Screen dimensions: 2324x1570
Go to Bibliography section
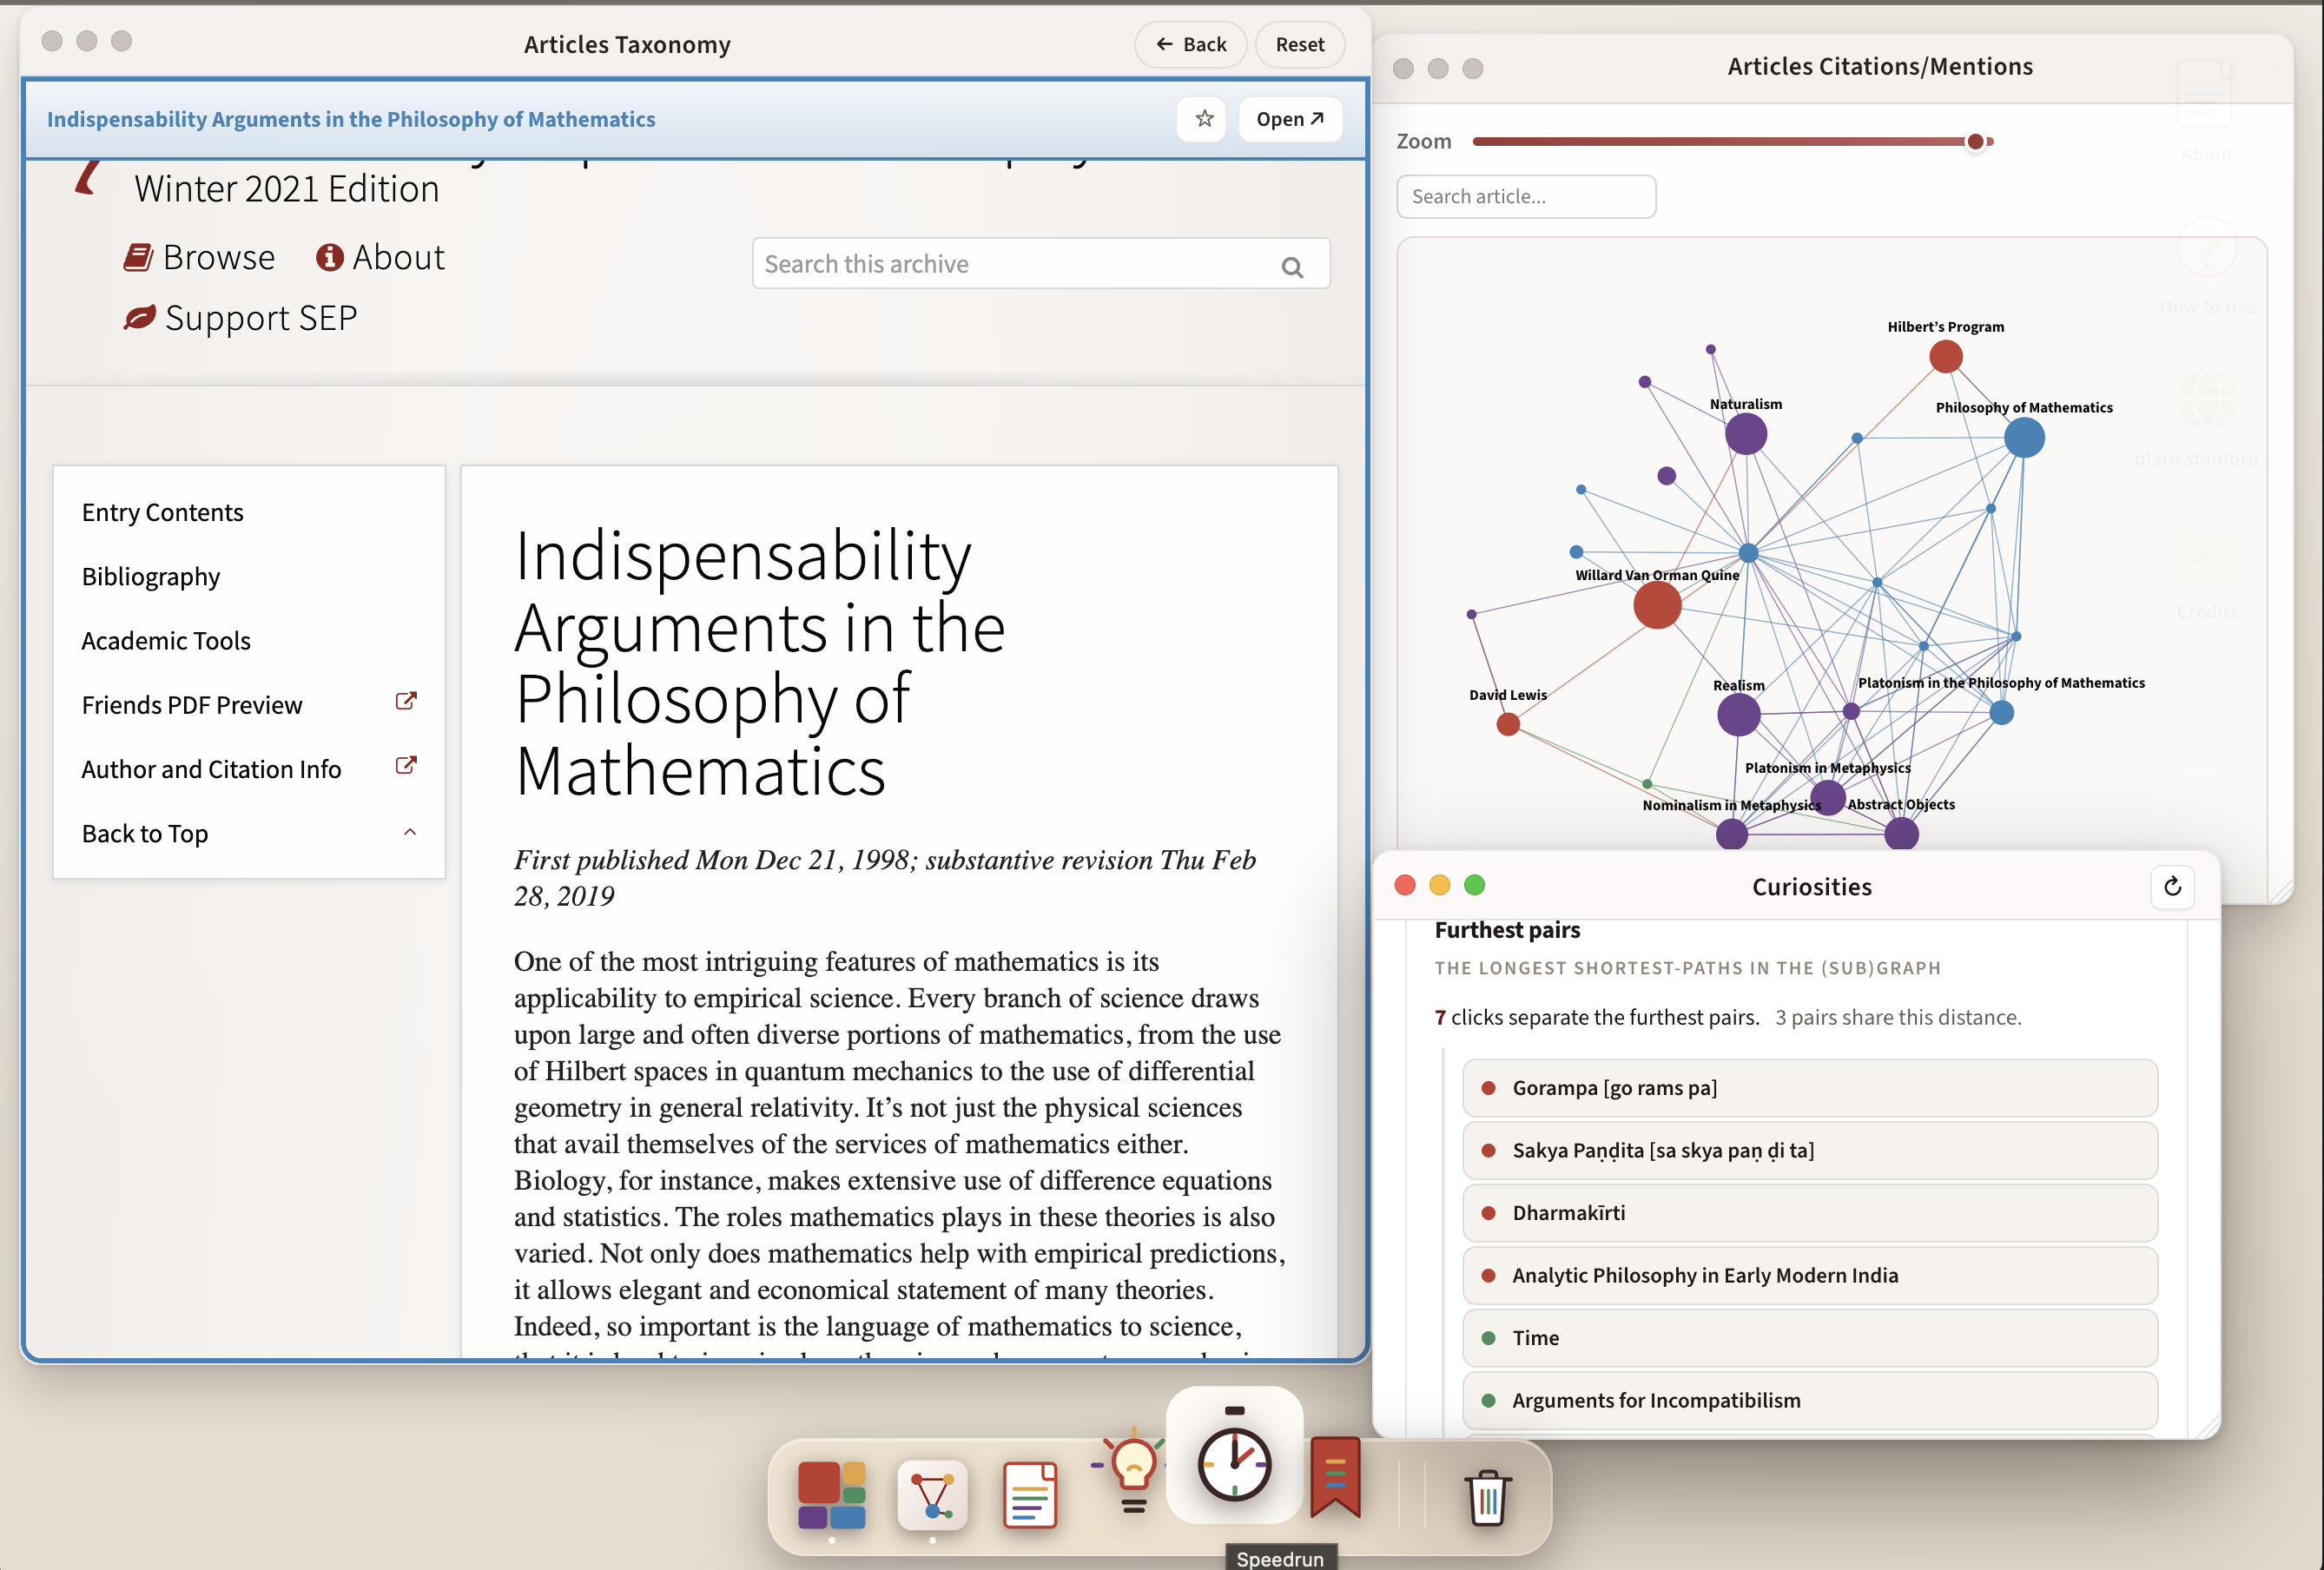click(x=151, y=577)
